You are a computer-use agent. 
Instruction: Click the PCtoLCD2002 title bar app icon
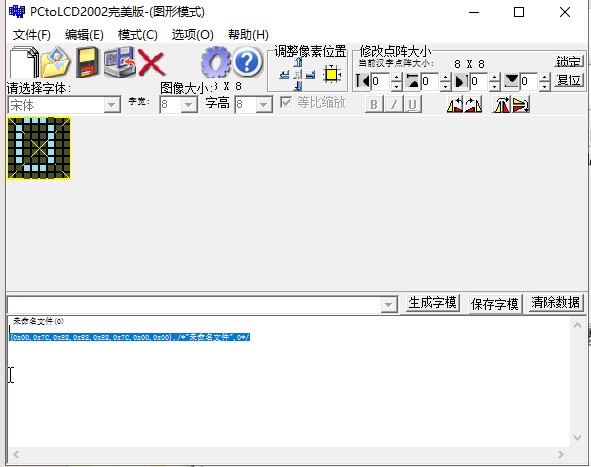click(17, 12)
